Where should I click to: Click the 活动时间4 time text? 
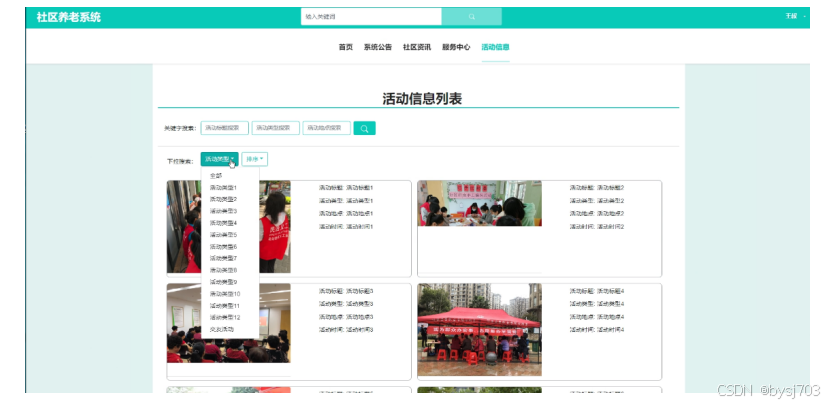pos(611,330)
